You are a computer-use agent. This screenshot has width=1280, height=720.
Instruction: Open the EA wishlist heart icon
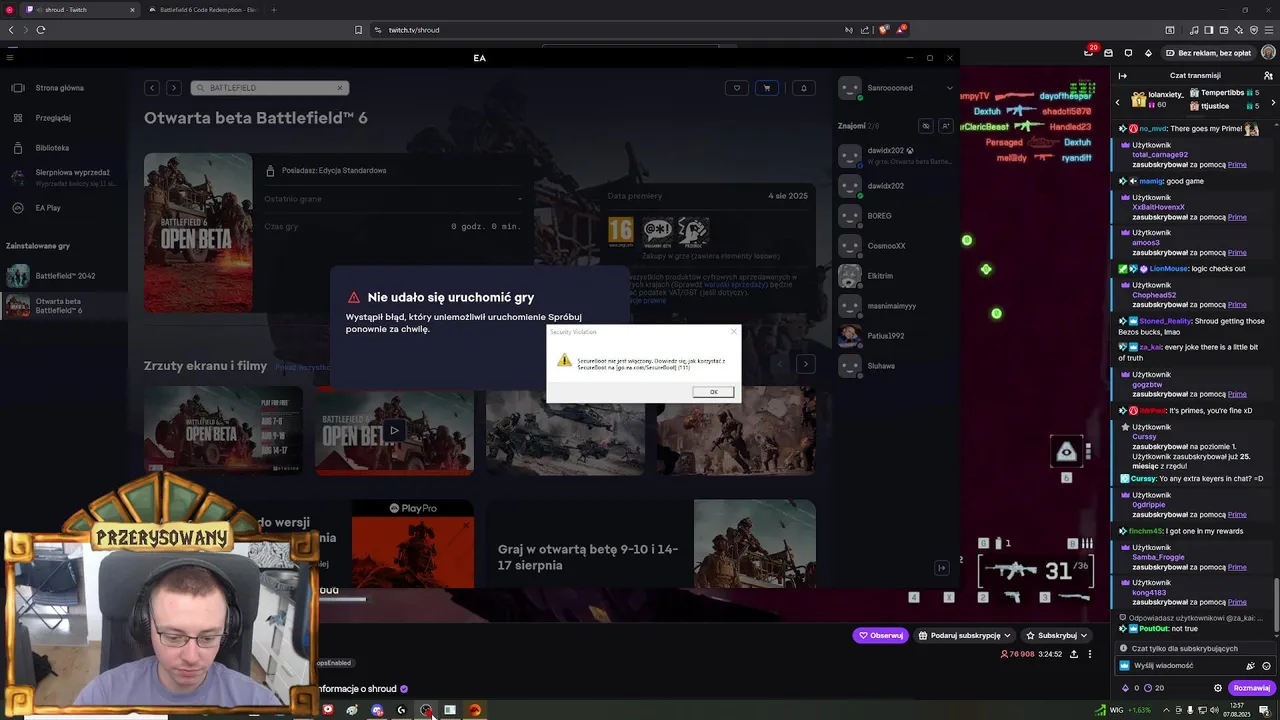tap(737, 88)
